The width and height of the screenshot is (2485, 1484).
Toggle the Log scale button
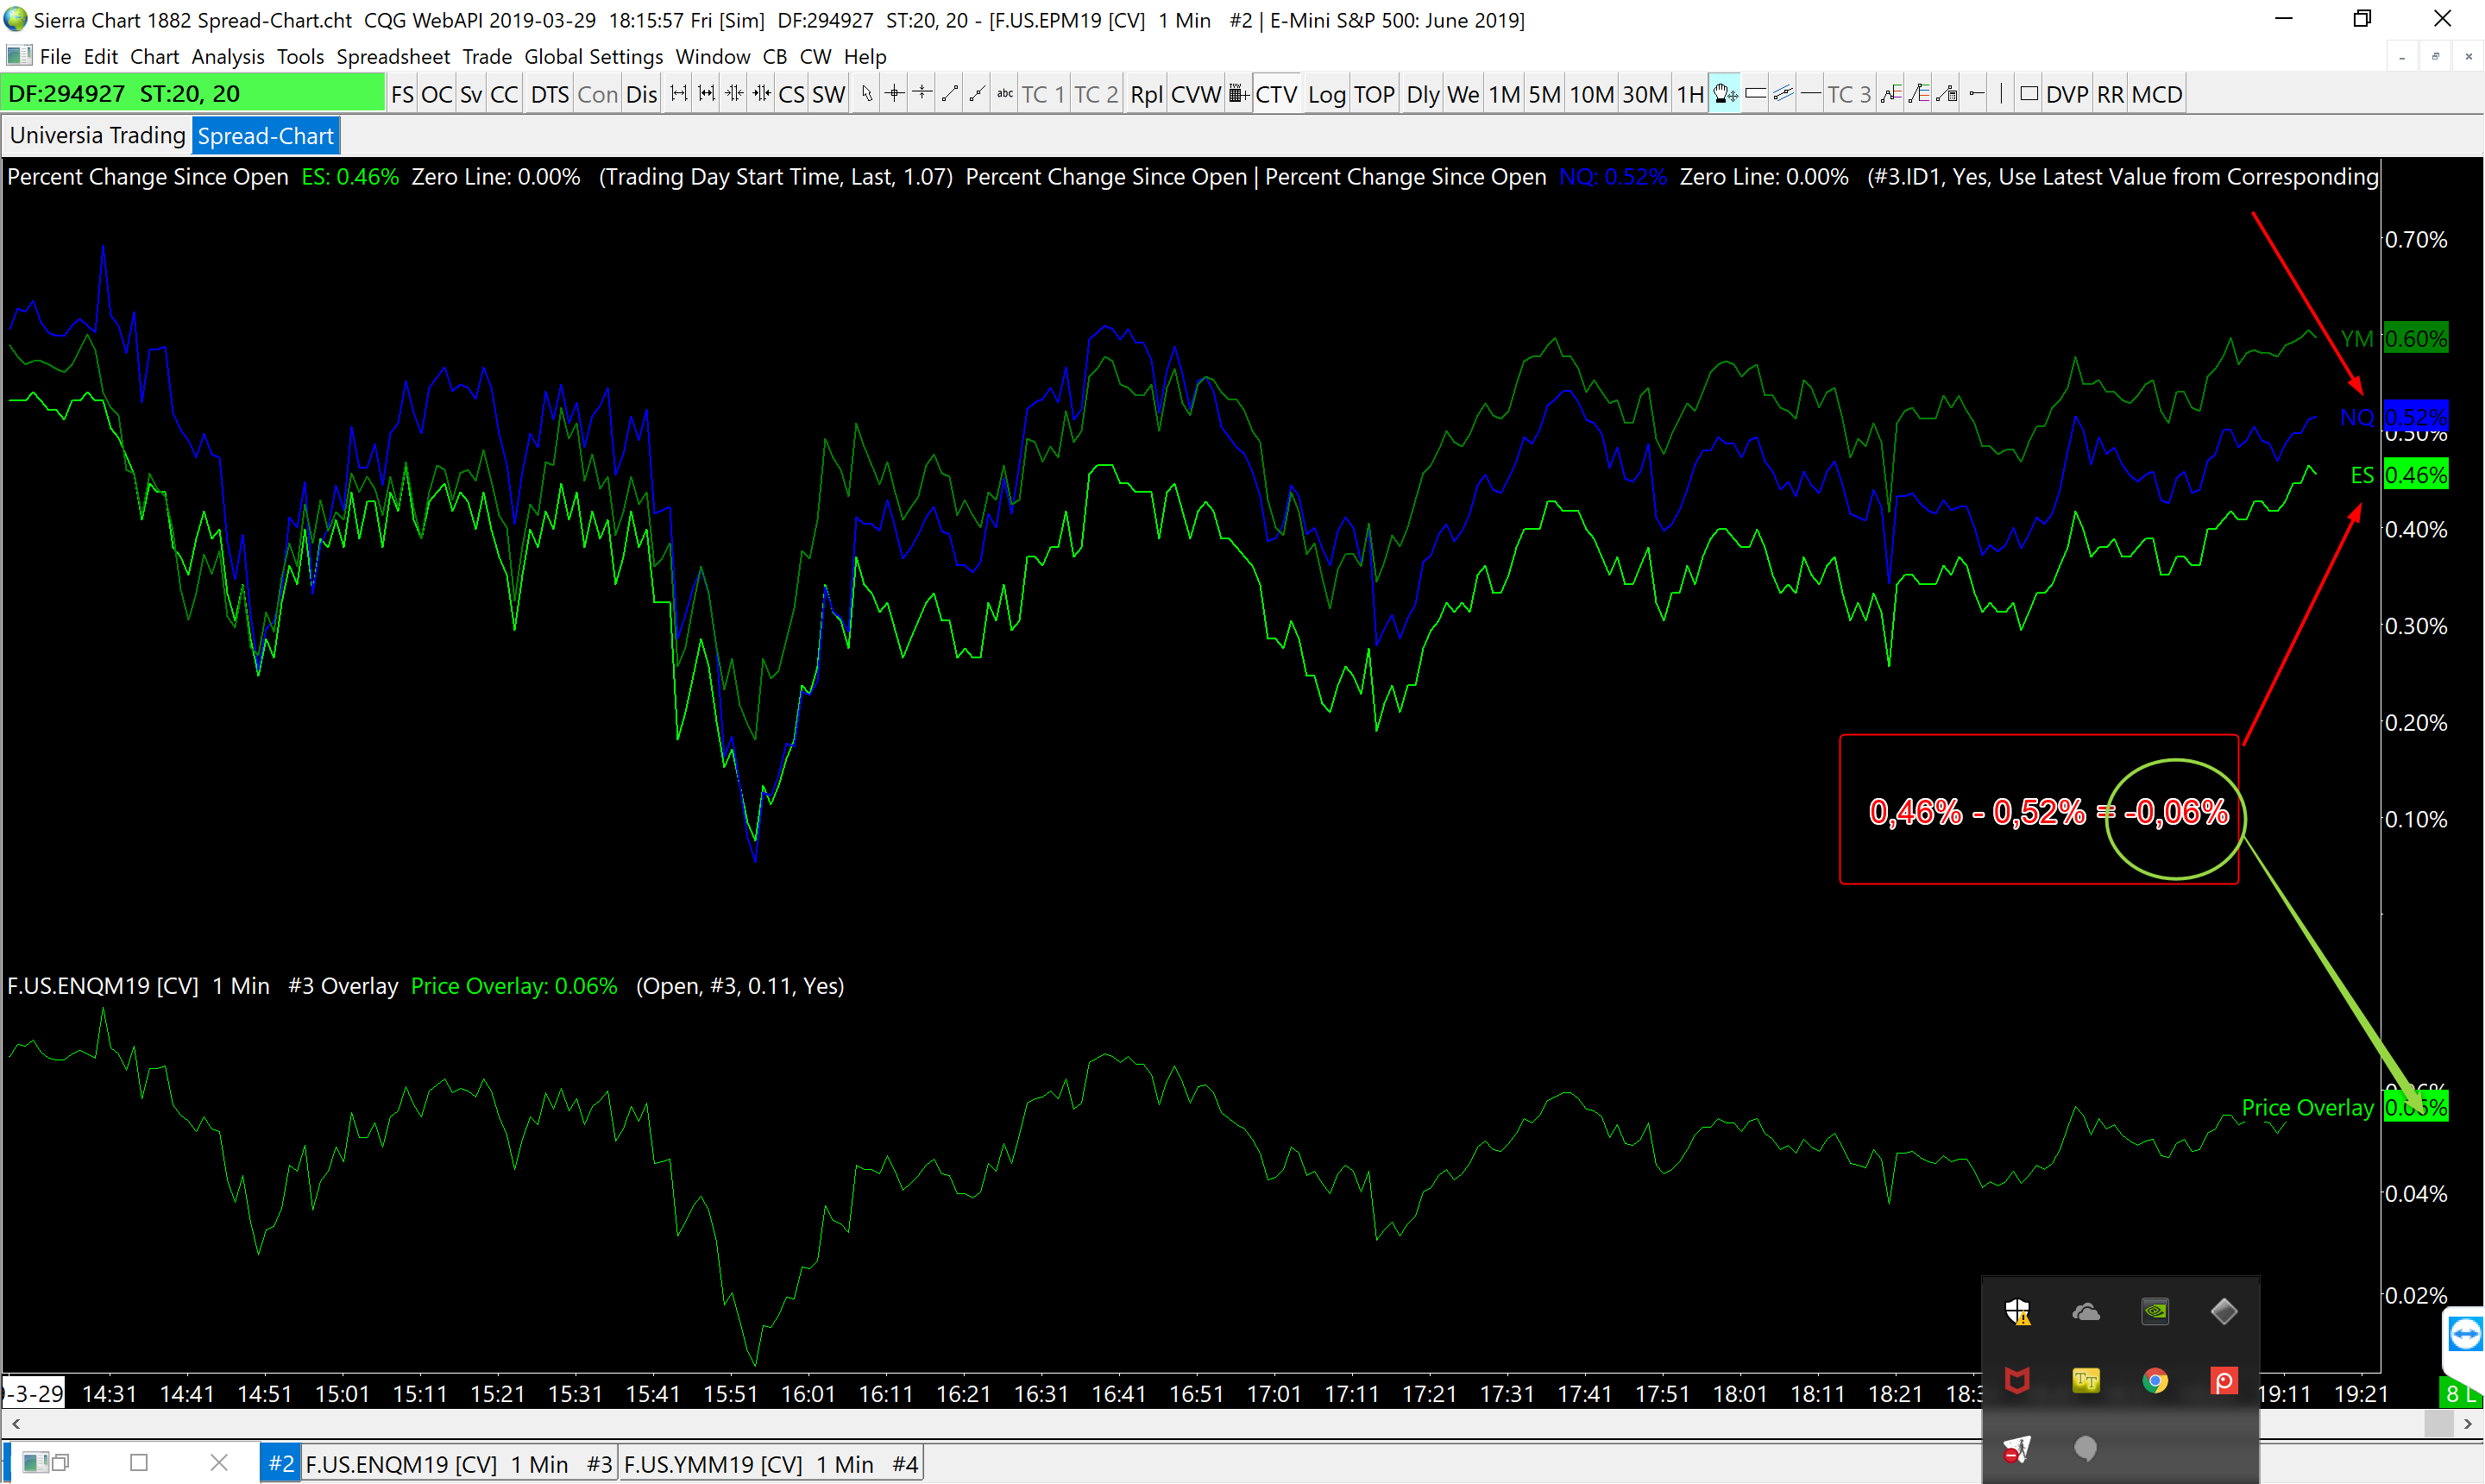point(1326,94)
